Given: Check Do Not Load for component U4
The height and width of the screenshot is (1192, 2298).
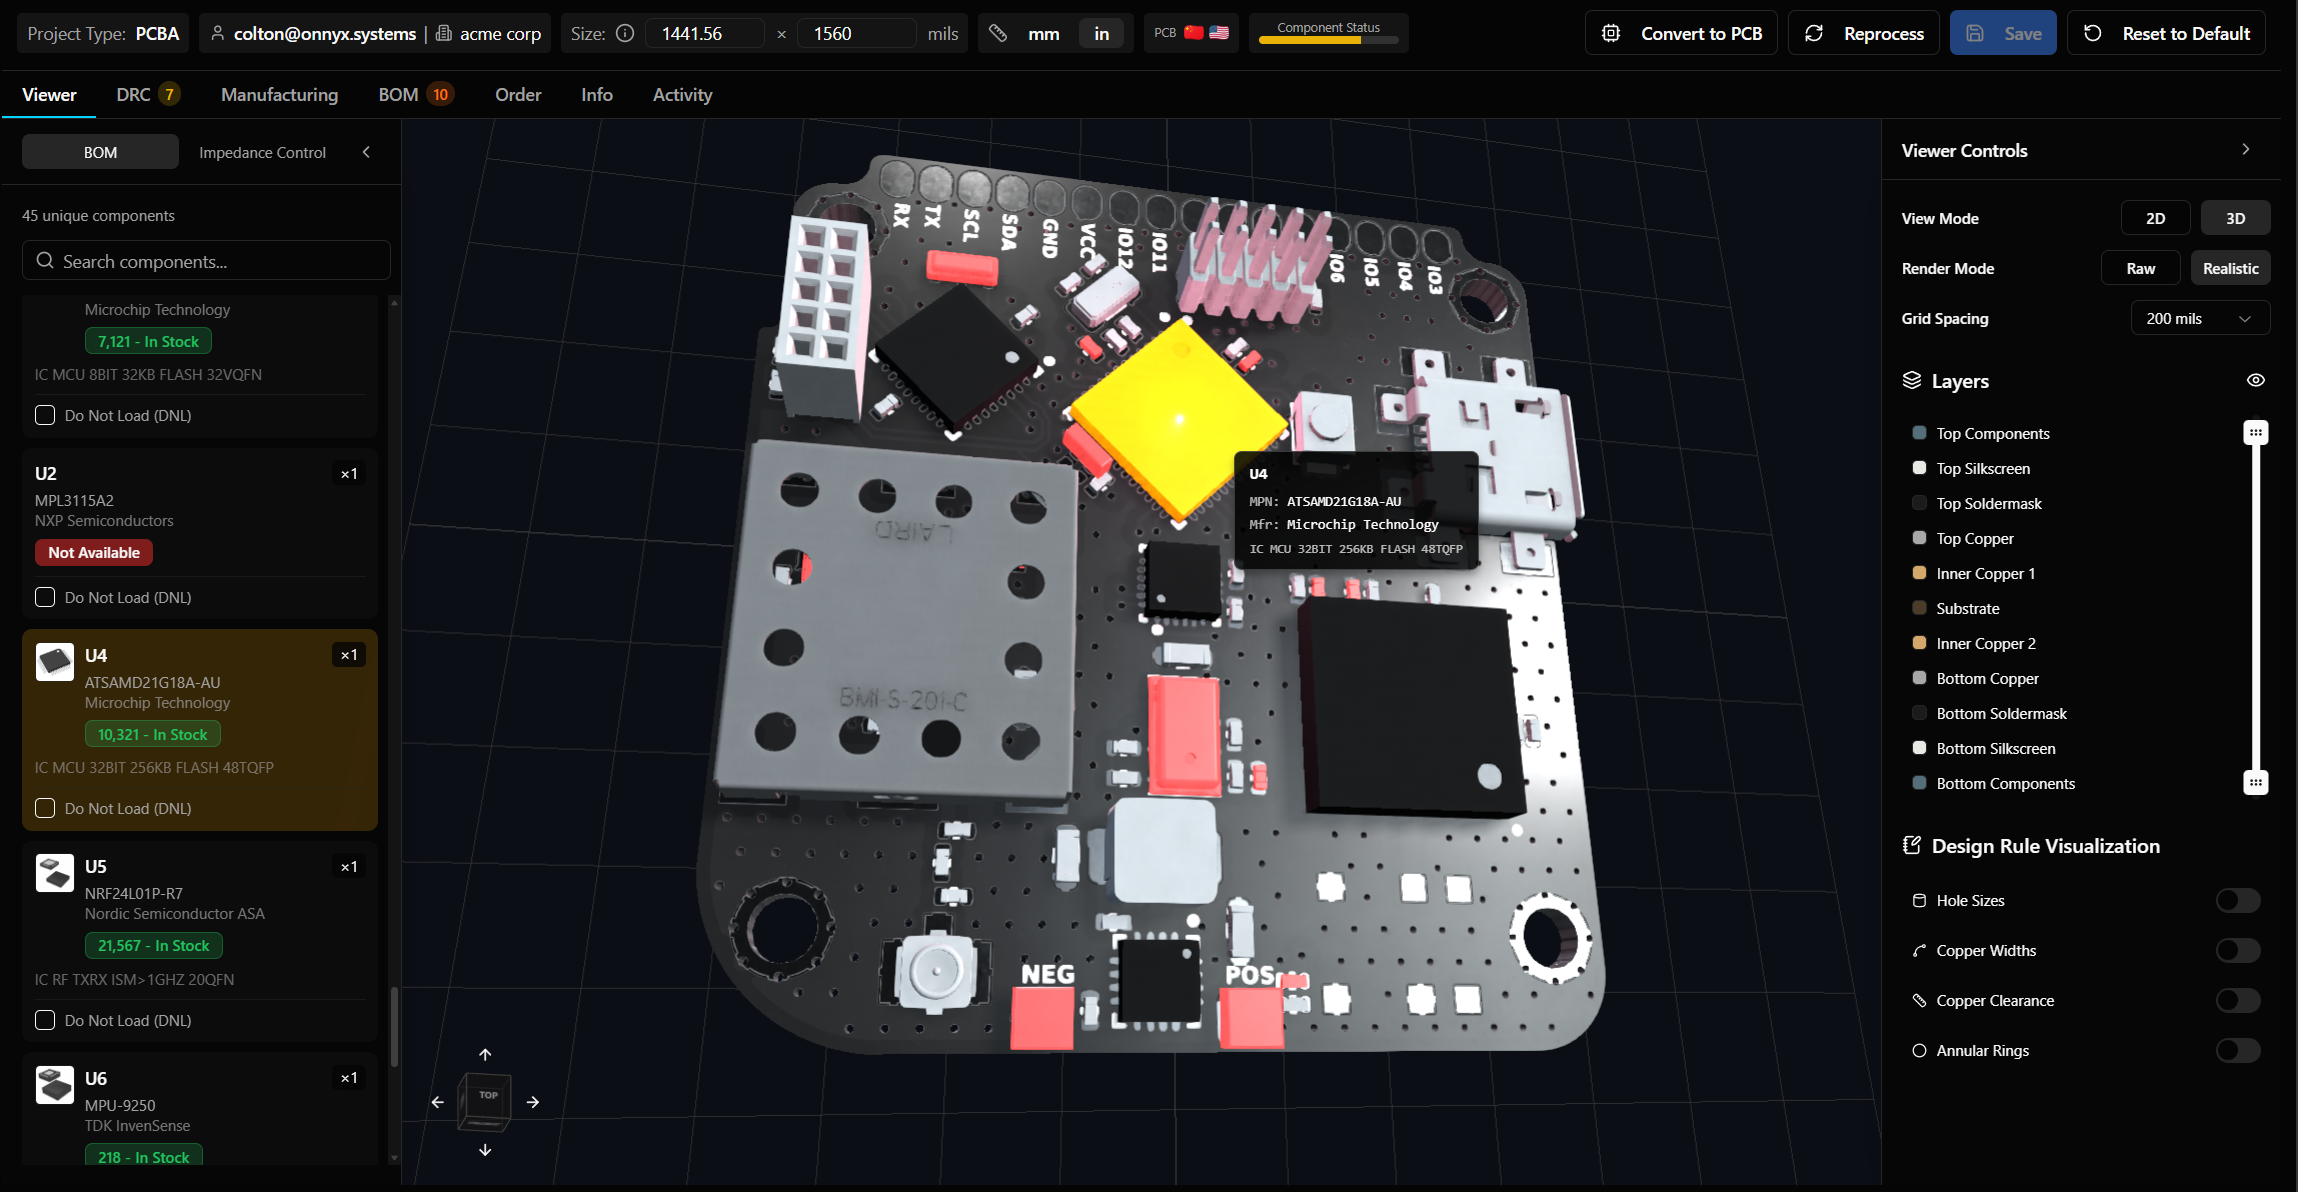Looking at the screenshot, I should 45,808.
